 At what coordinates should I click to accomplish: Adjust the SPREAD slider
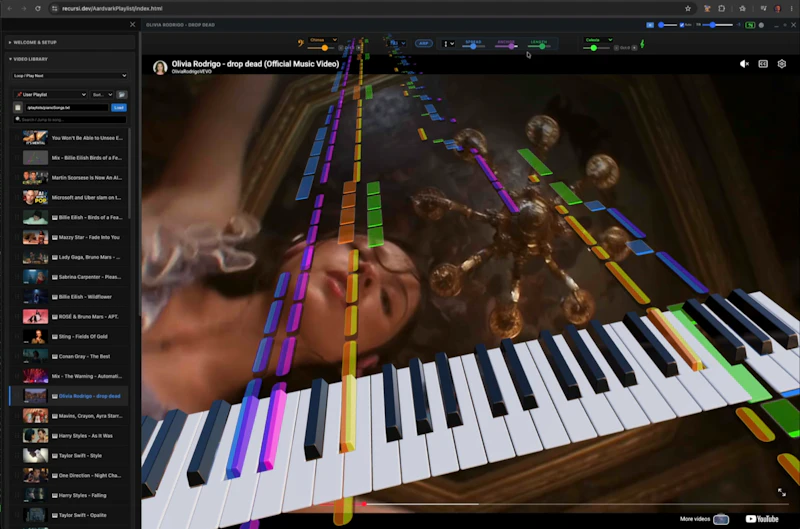(x=473, y=46)
